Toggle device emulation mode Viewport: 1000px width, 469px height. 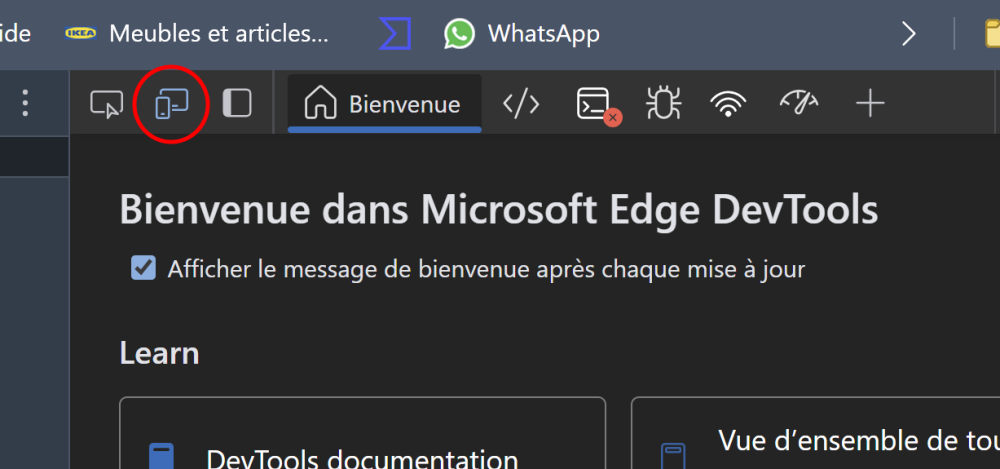(x=172, y=103)
